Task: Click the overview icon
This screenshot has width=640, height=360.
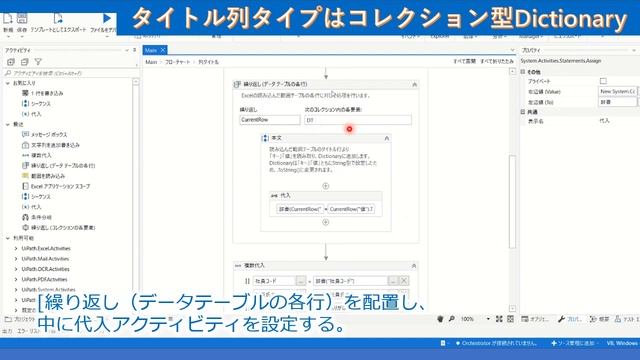Action: [510, 319]
